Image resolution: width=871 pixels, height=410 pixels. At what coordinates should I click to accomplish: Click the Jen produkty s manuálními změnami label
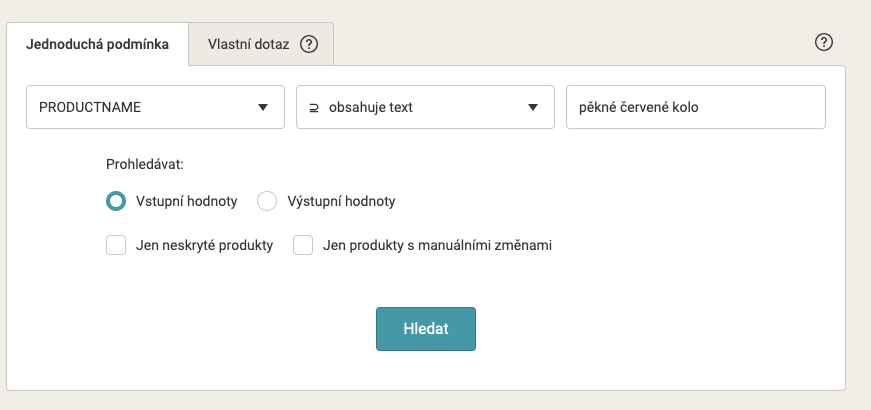(438, 245)
